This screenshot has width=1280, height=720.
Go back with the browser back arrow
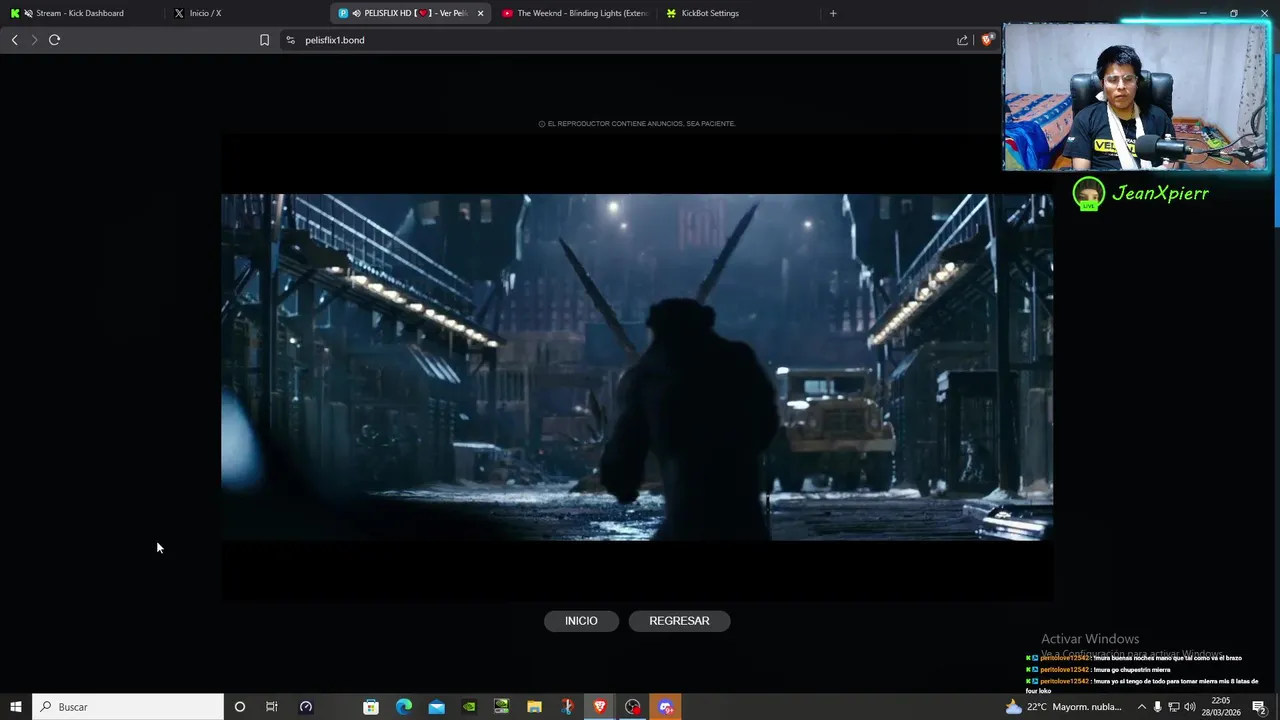[x=14, y=40]
